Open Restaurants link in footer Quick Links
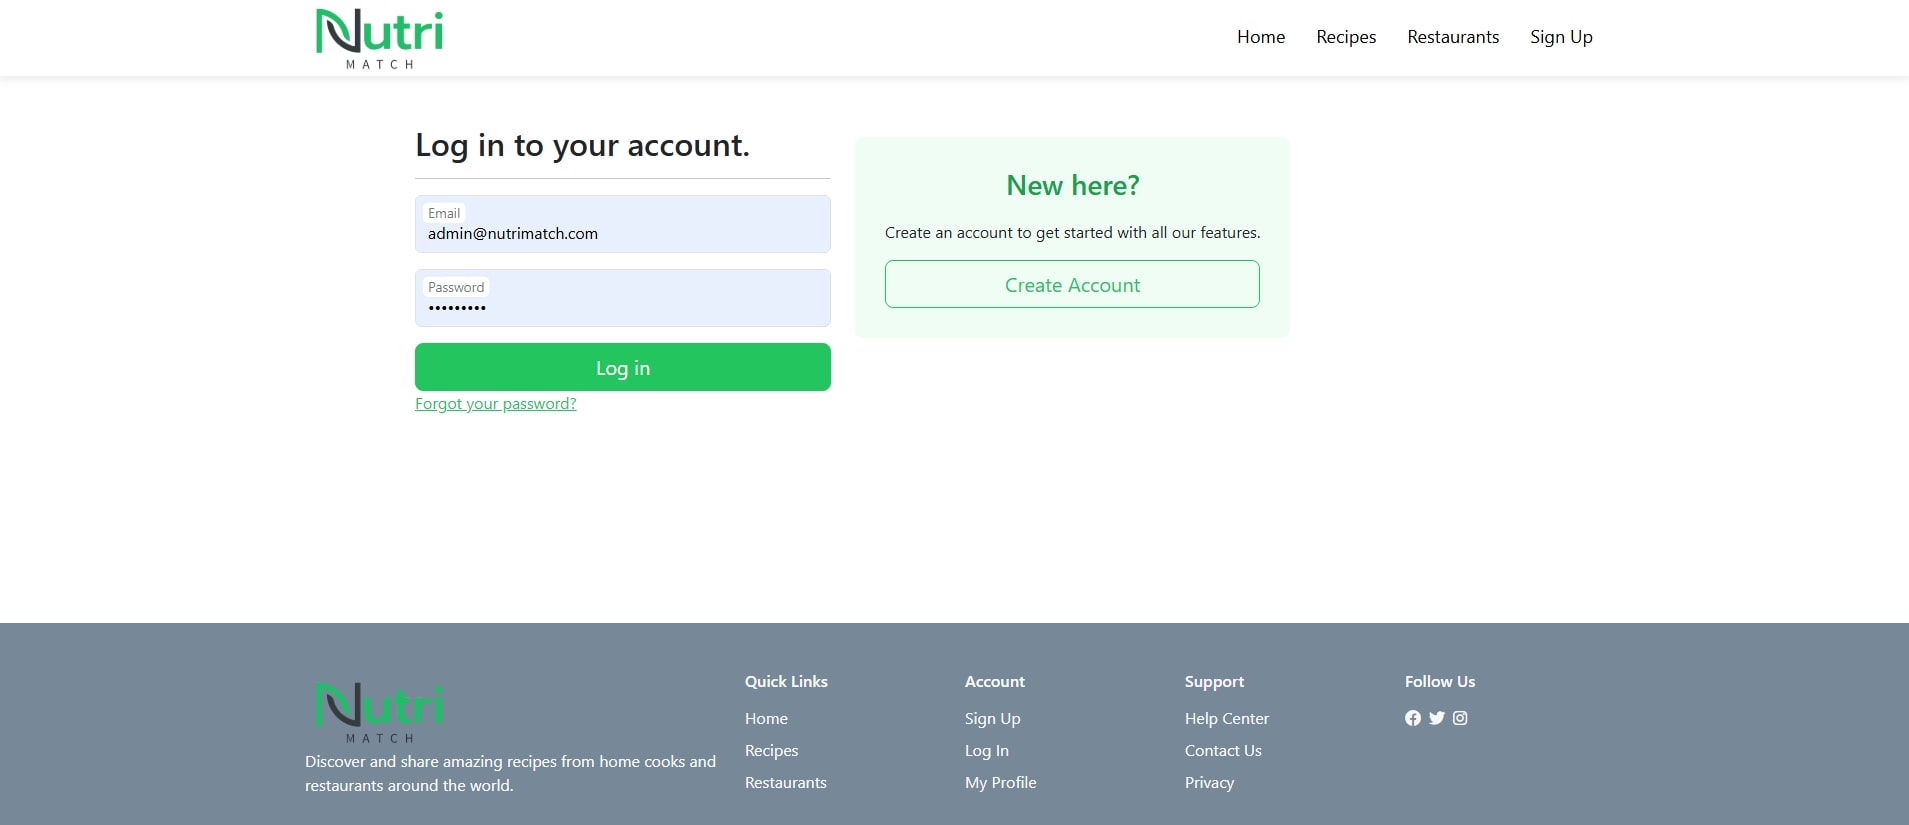 [x=785, y=782]
